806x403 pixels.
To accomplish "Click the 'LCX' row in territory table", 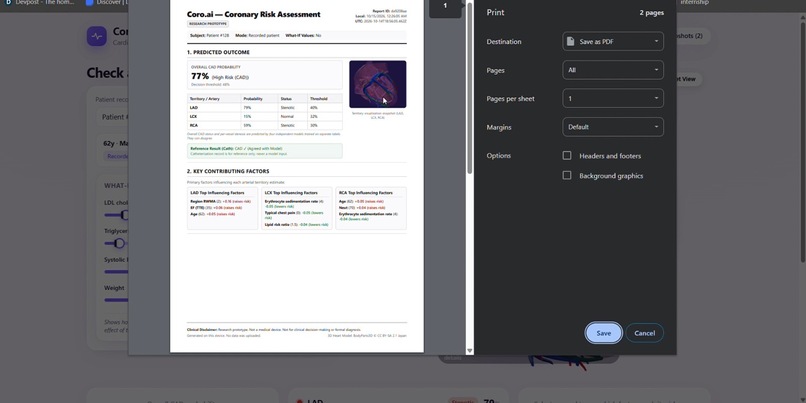I will tap(265, 116).
